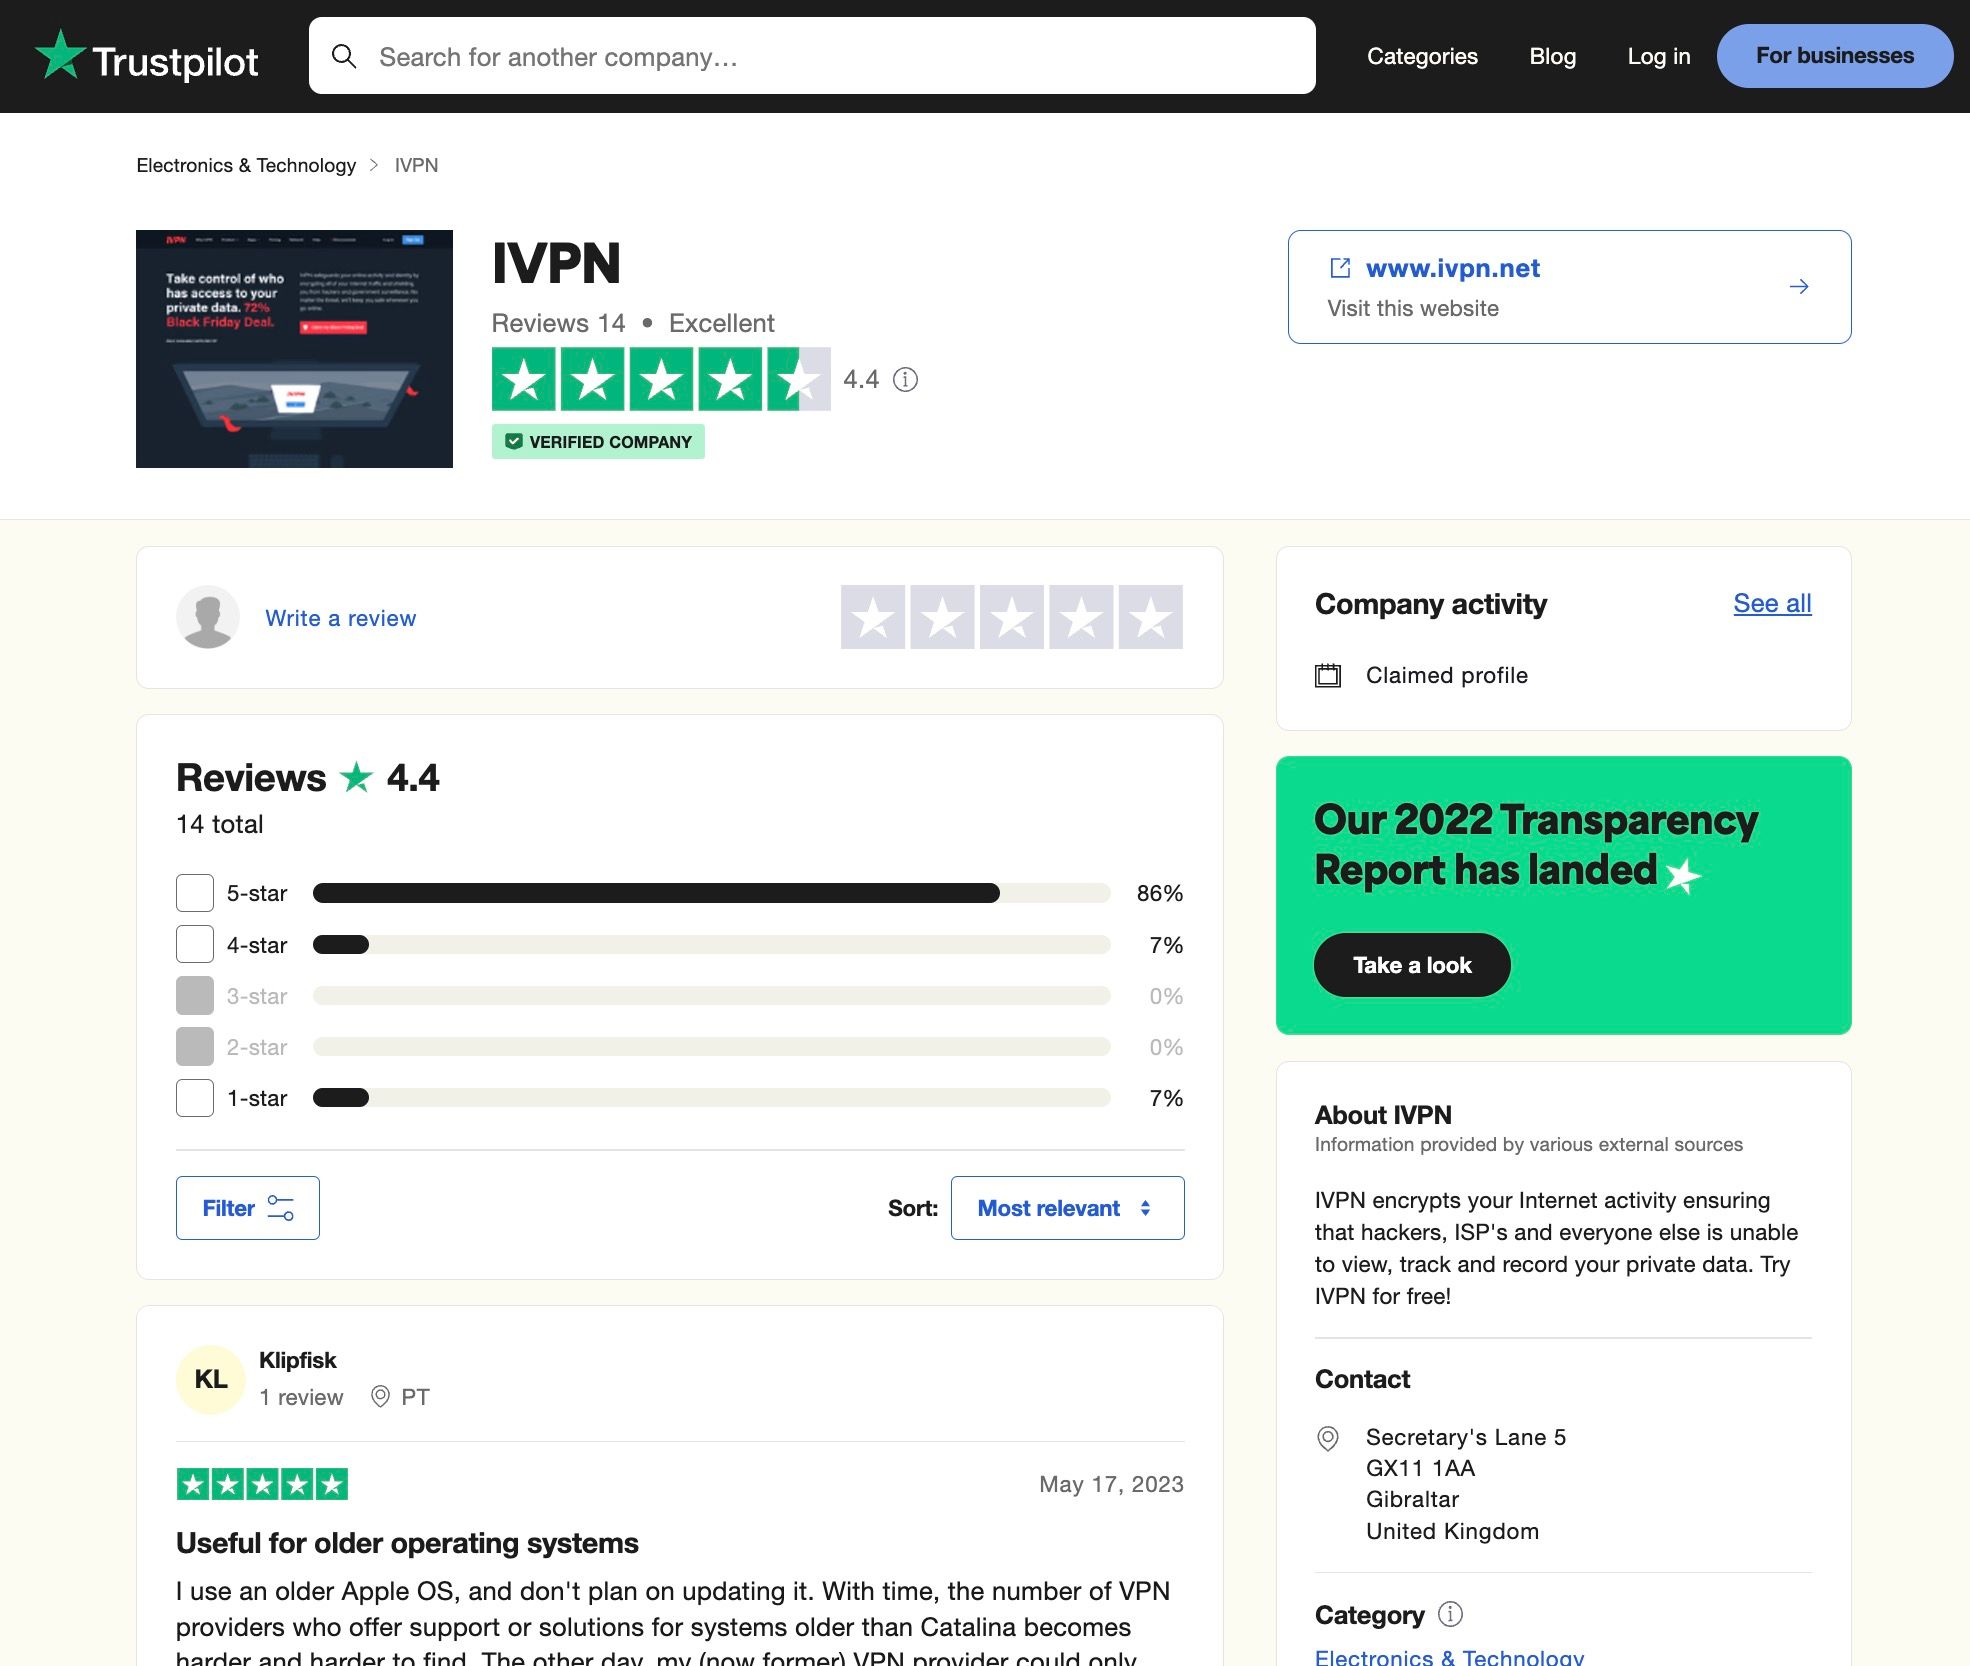Click the Transparency Report heading

tap(1536, 845)
